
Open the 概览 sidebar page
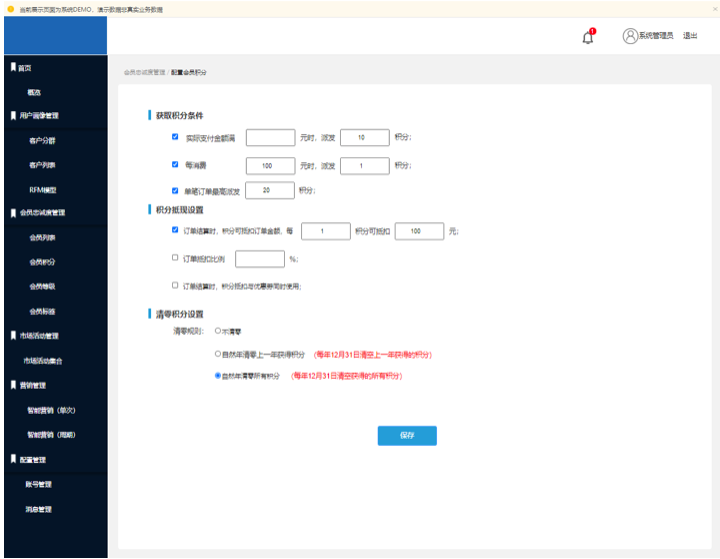[34, 92]
